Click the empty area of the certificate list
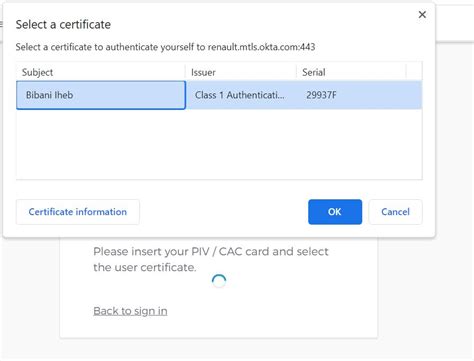The width and height of the screenshot is (474, 361). pos(219,144)
